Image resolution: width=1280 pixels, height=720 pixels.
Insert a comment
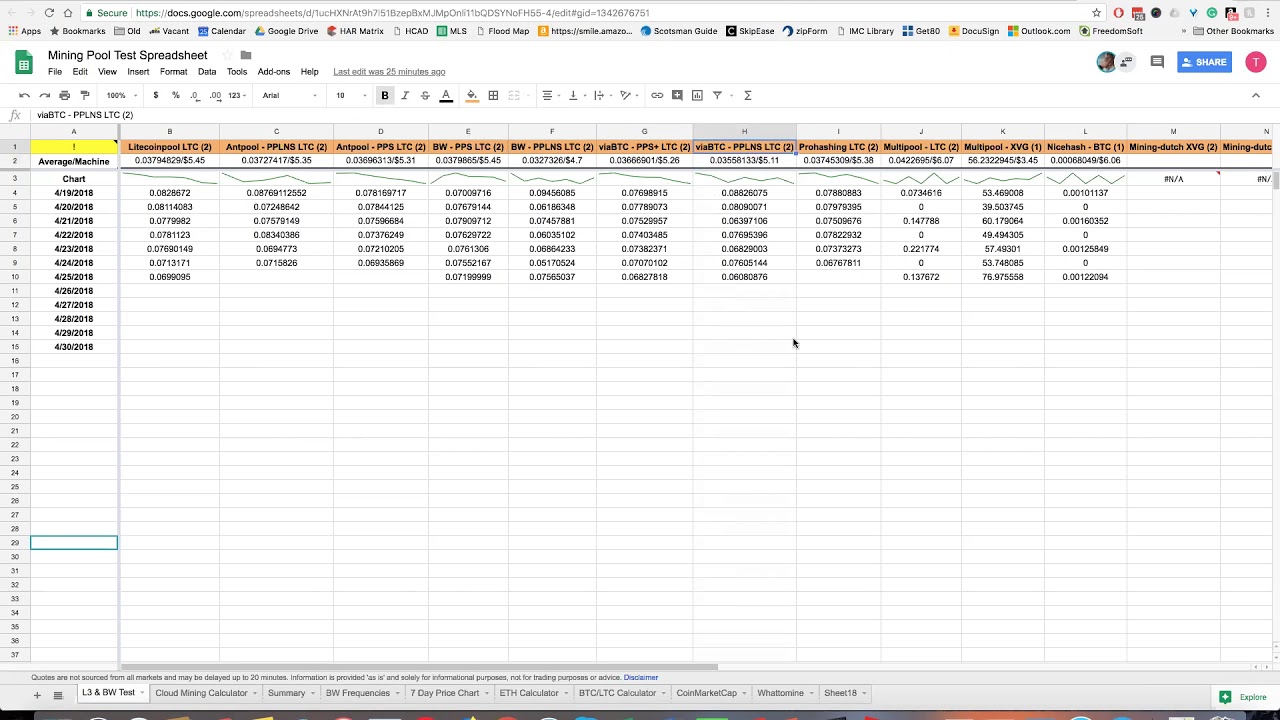(x=677, y=95)
